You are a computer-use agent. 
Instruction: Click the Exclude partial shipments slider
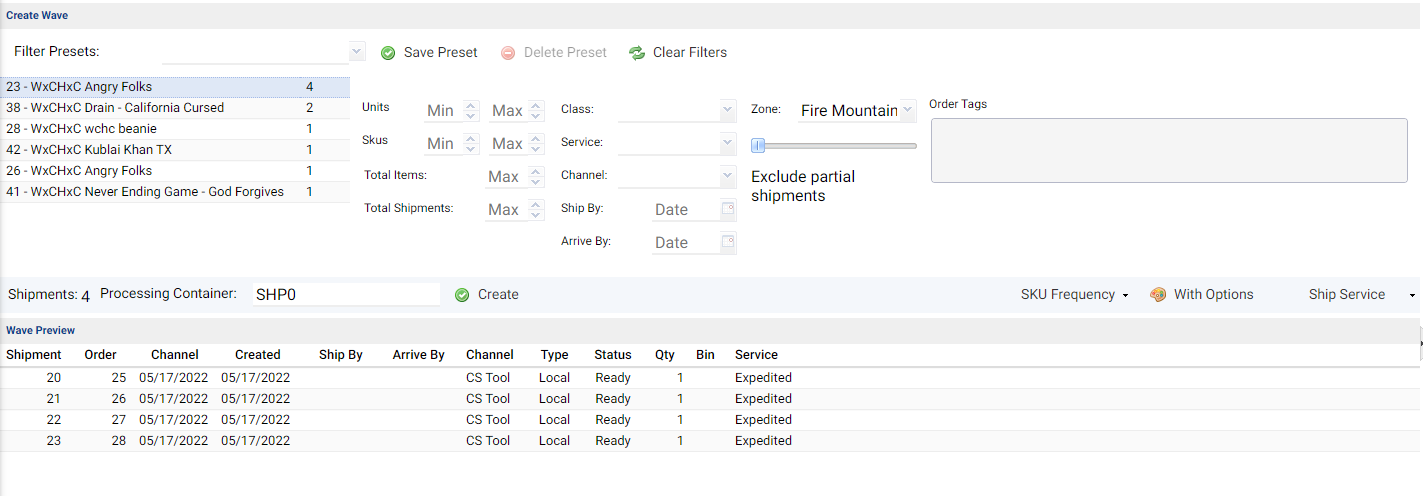(834, 146)
